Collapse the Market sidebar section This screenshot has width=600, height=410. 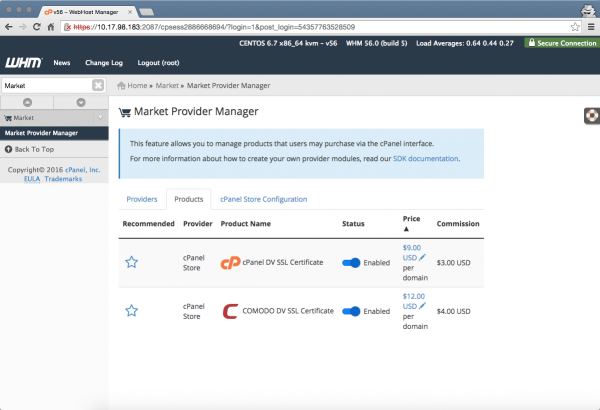[x=100, y=118]
